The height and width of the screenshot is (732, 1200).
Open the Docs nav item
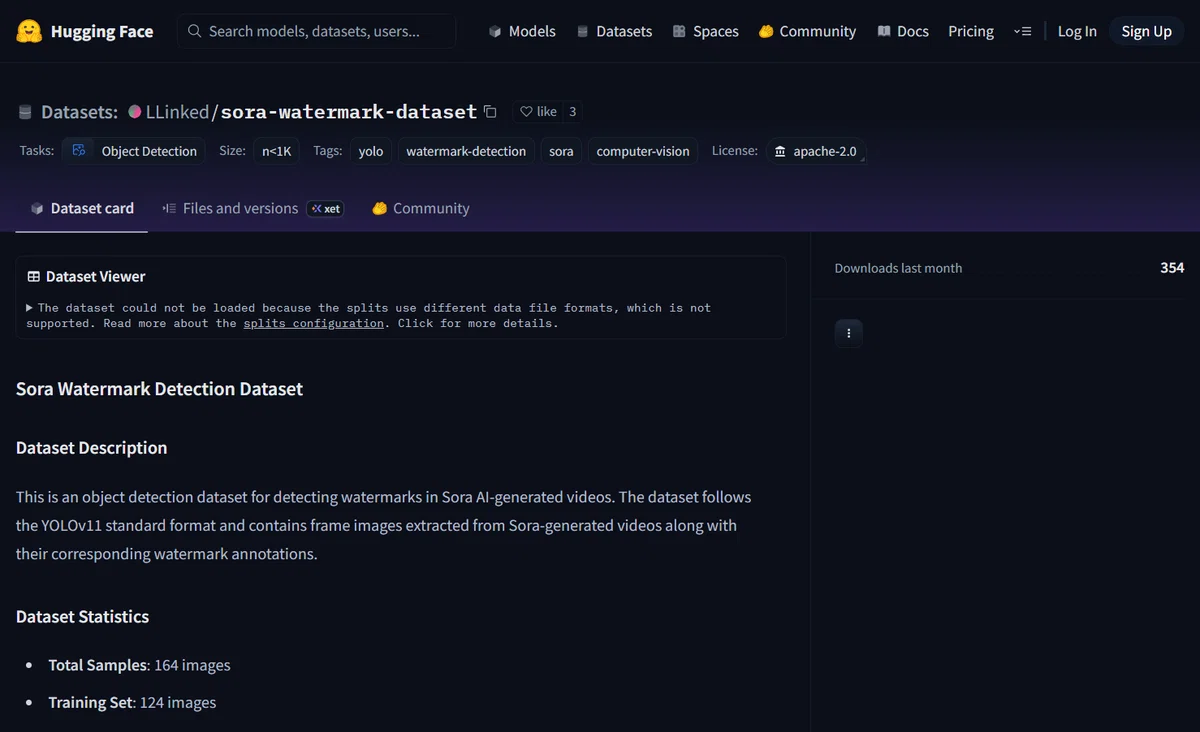[x=903, y=31]
